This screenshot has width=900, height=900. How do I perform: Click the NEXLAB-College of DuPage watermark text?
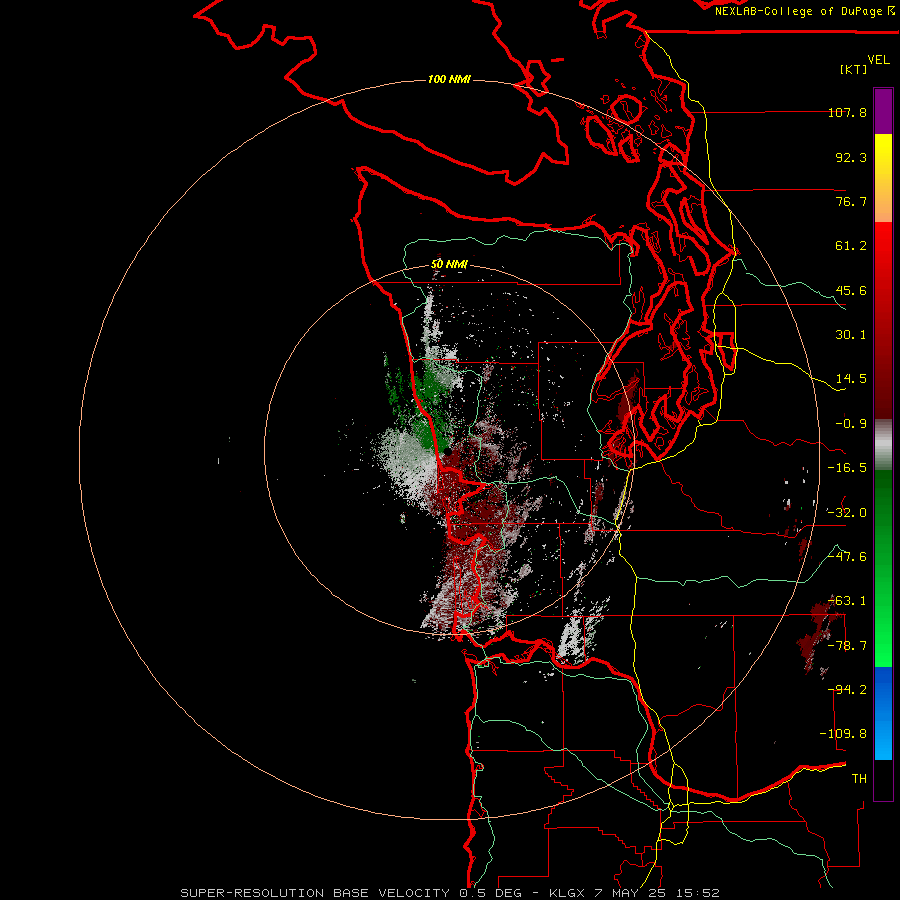(x=804, y=11)
